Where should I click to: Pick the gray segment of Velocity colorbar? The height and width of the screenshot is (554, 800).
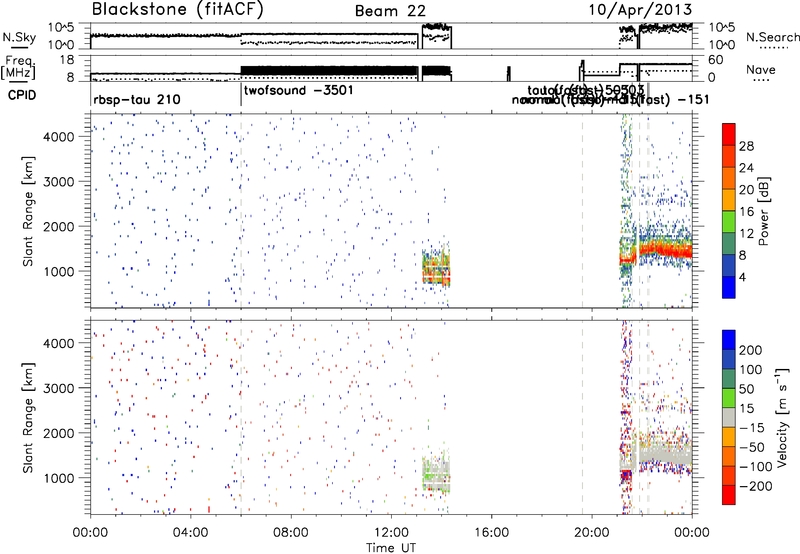click(x=729, y=417)
